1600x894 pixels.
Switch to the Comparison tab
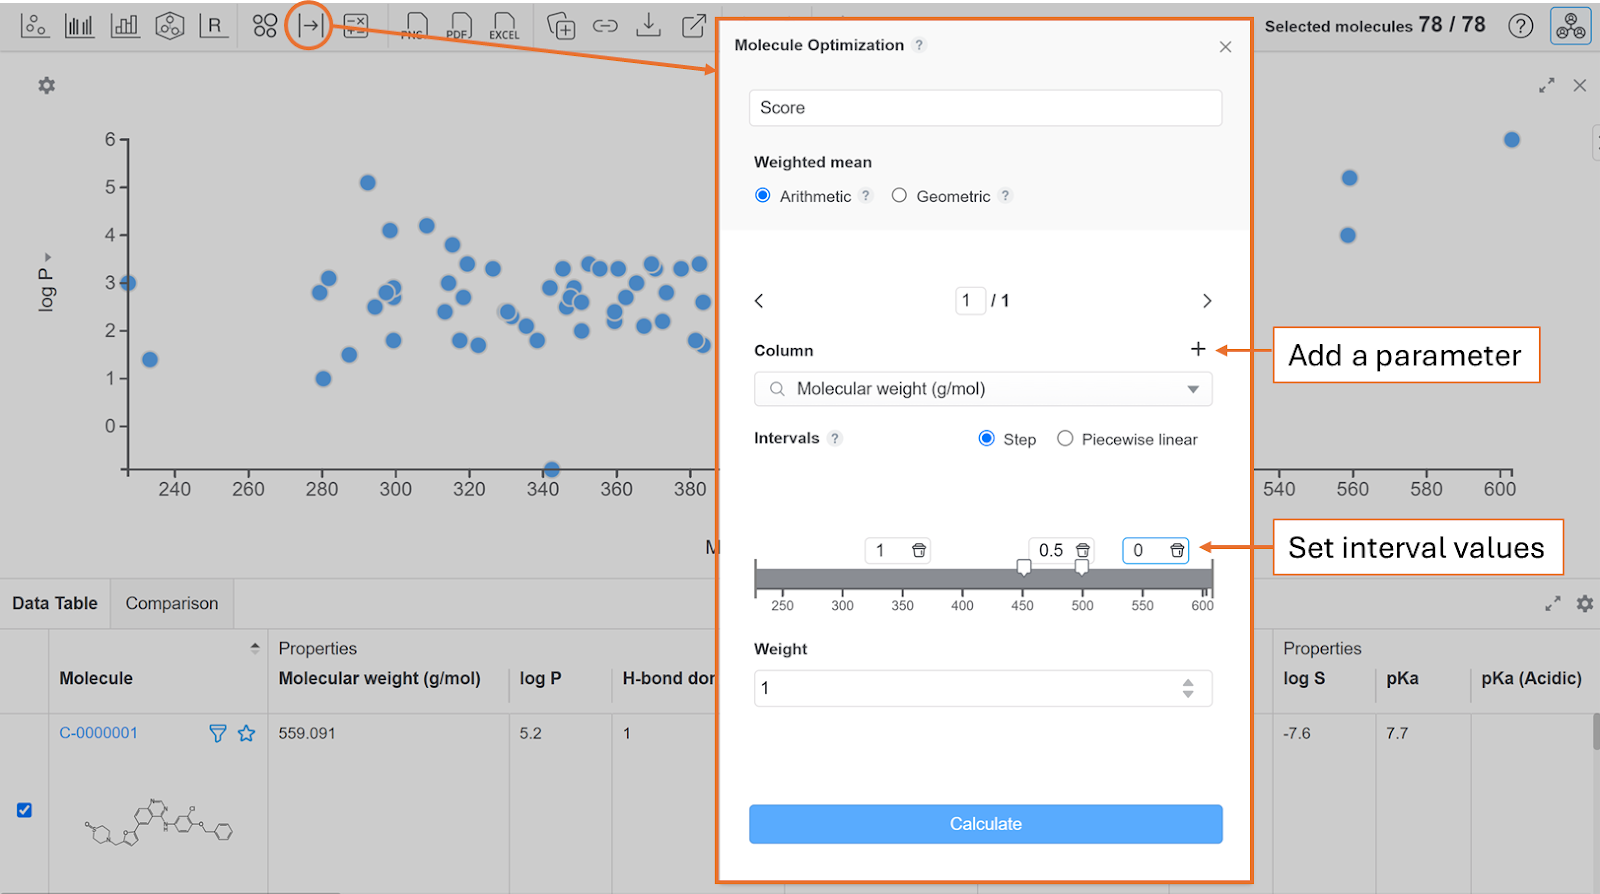pos(172,604)
